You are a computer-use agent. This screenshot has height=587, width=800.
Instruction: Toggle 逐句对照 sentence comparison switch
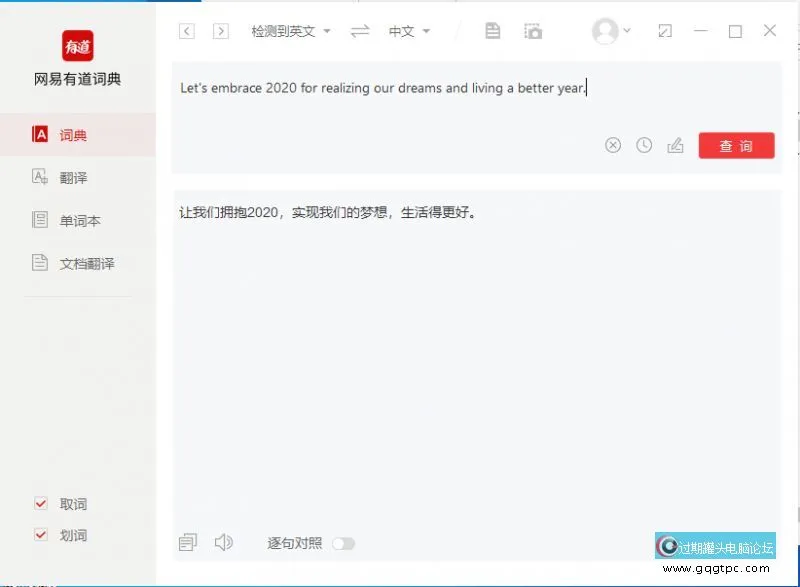click(345, 542)
